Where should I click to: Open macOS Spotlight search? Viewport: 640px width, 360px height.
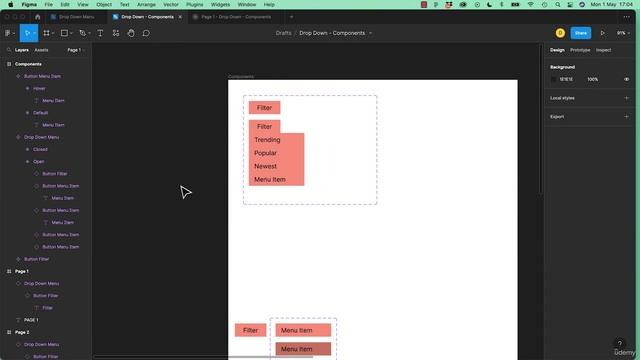[558, 4]
